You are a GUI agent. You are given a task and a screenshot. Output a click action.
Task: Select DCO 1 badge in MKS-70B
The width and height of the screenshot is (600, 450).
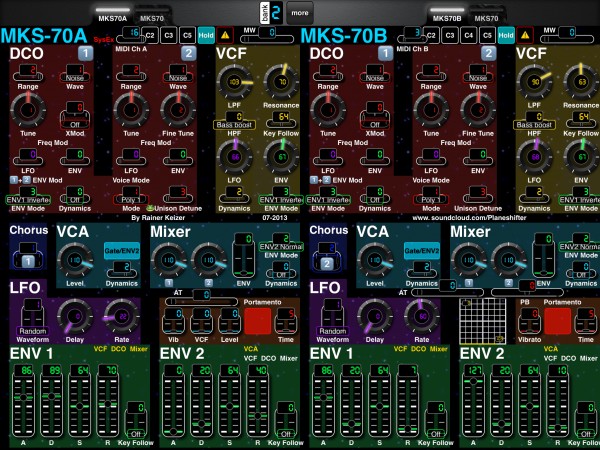pos(385,54)
